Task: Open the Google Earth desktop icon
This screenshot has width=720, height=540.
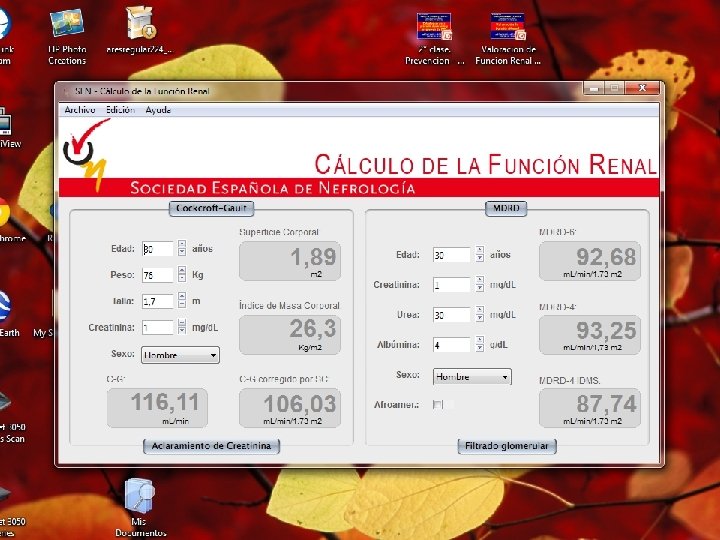Action: (x=8, y=313)
